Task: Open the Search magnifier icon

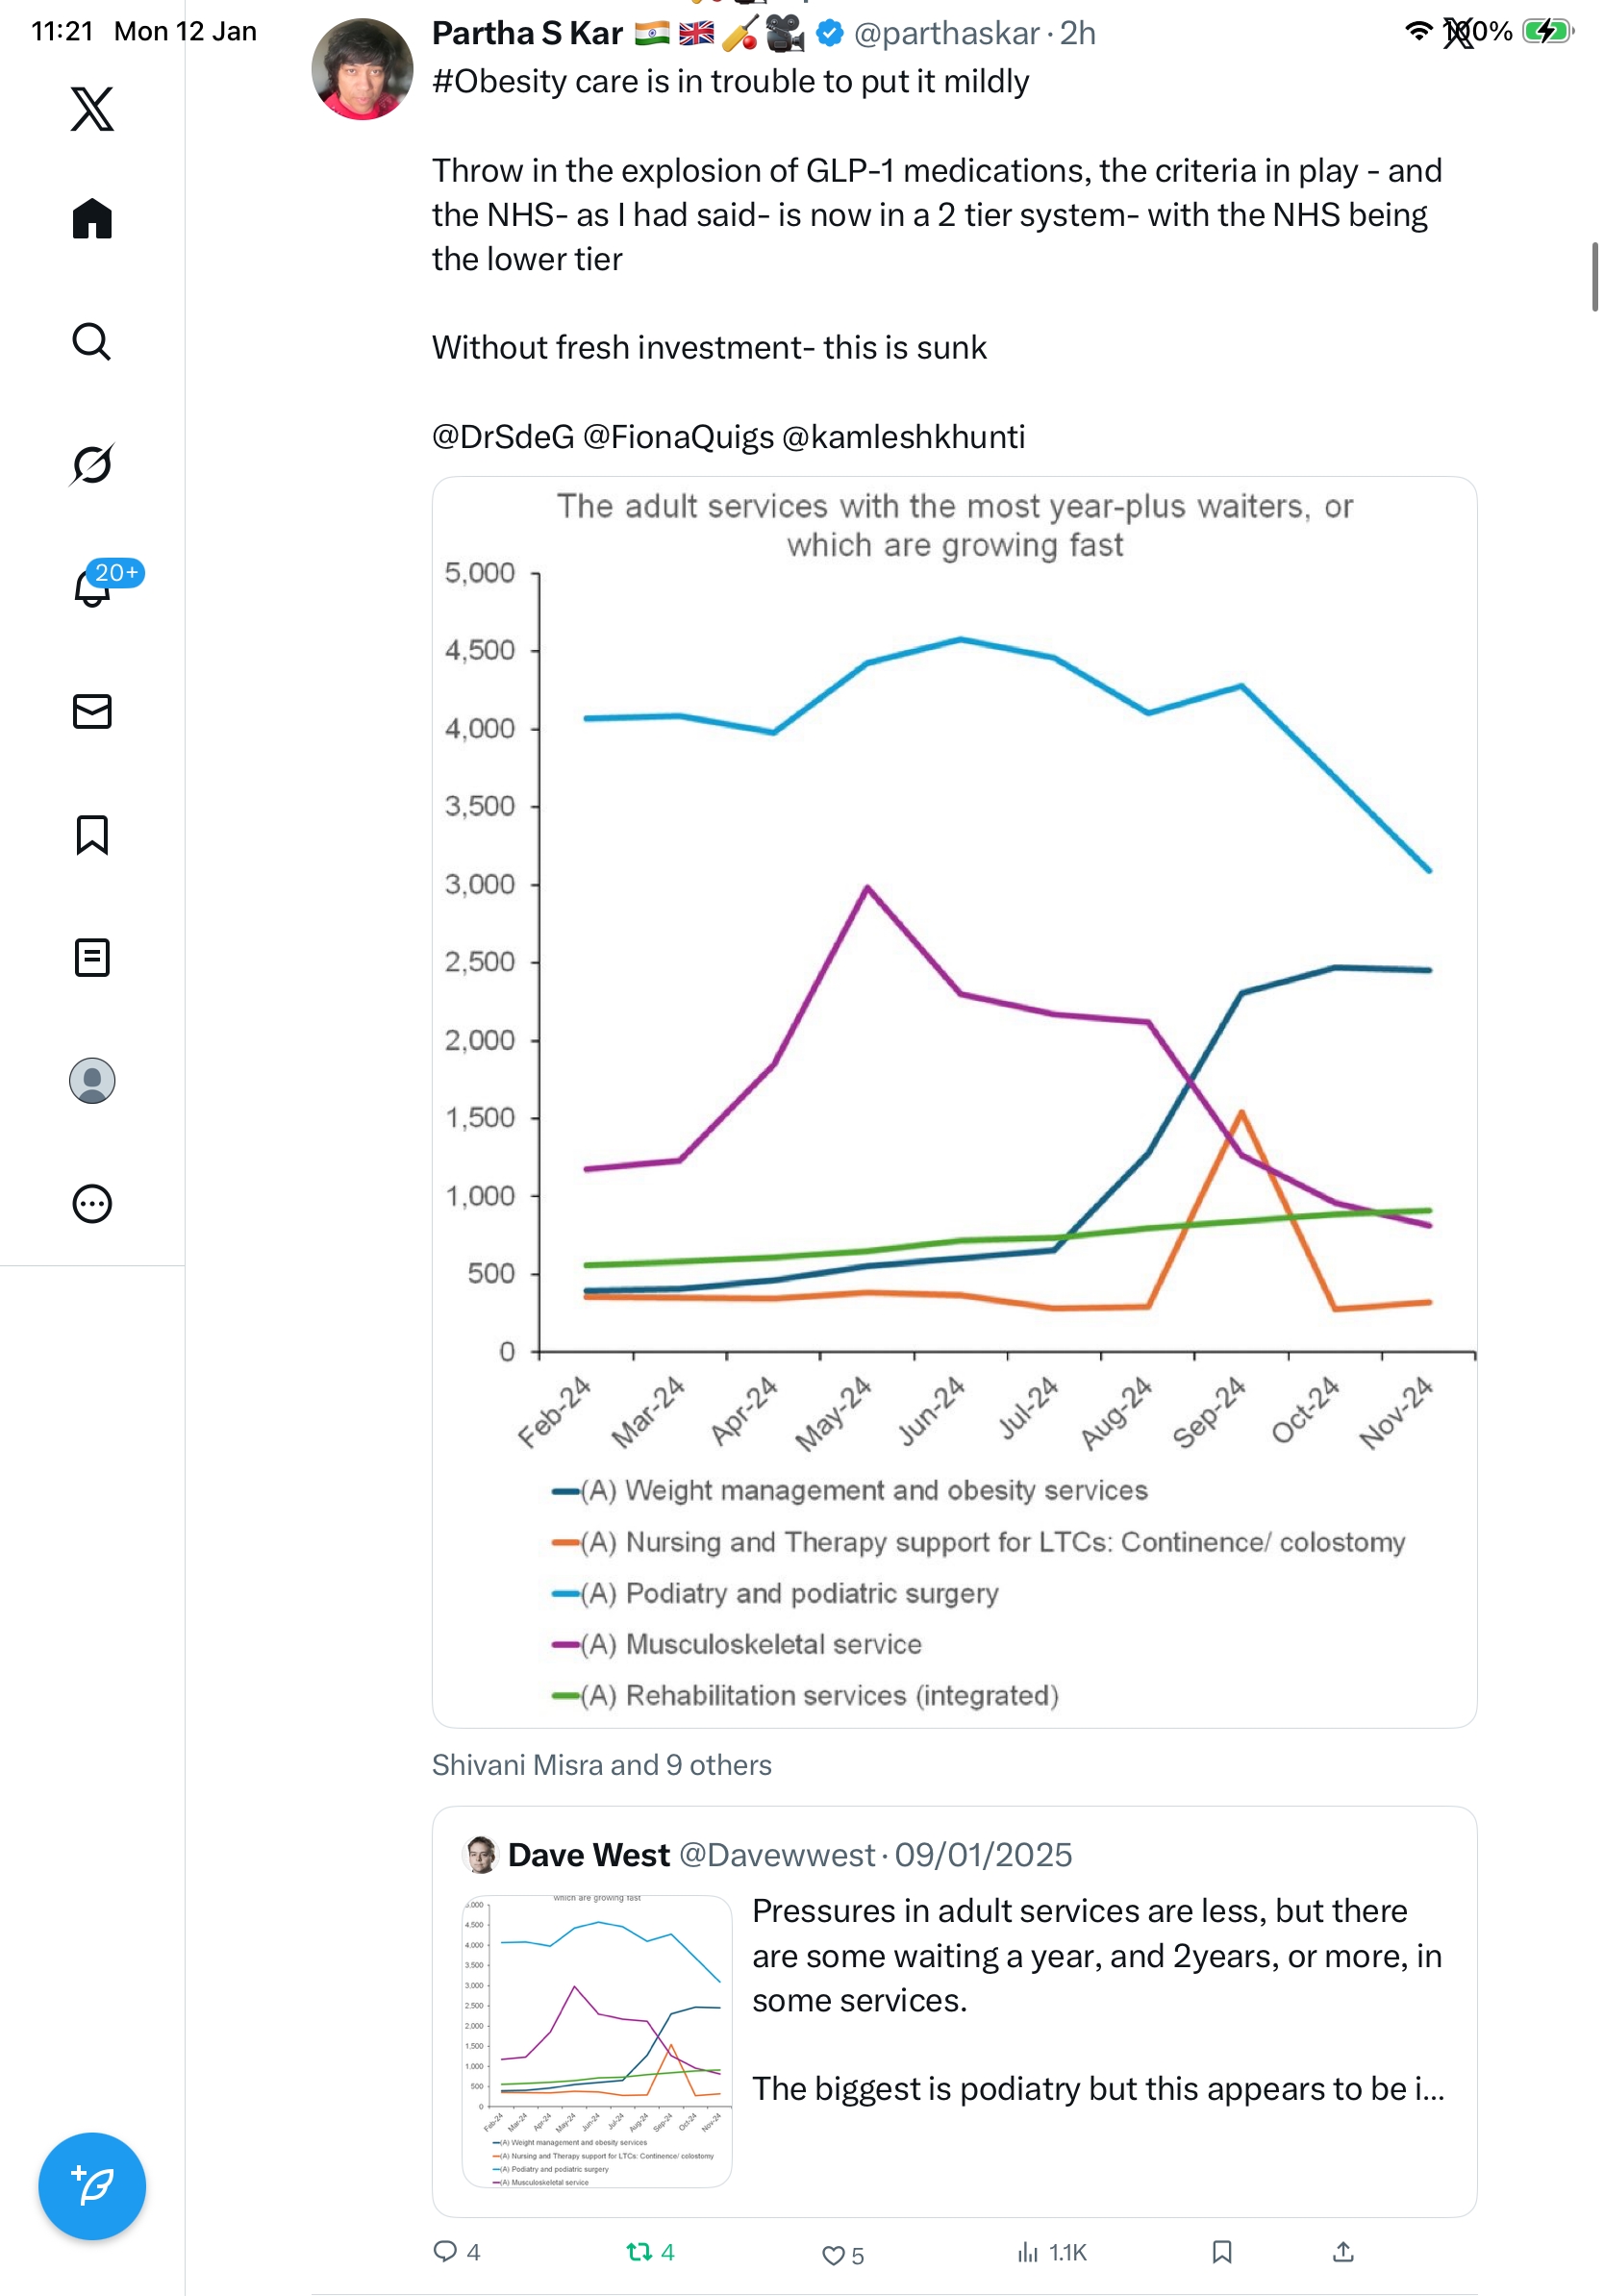Action: [92, 342]
